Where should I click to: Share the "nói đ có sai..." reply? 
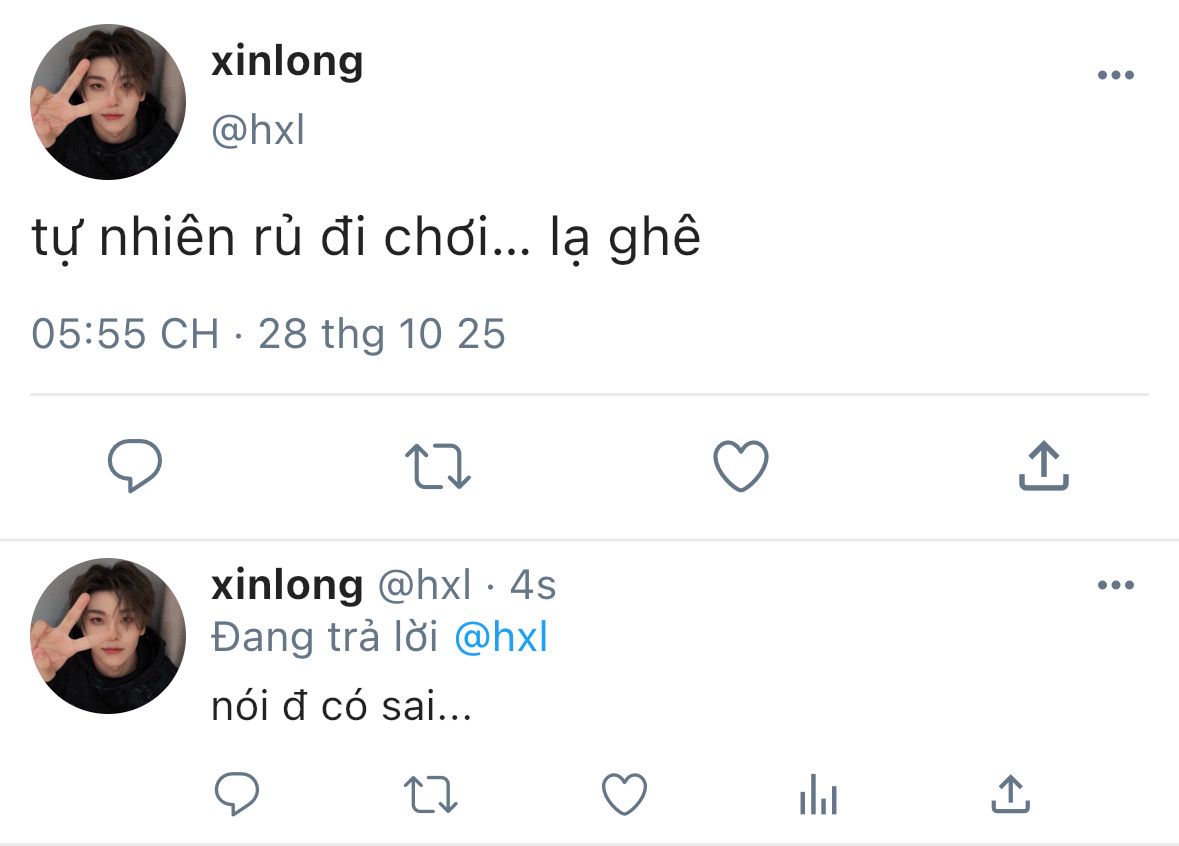click(1010, 795)
